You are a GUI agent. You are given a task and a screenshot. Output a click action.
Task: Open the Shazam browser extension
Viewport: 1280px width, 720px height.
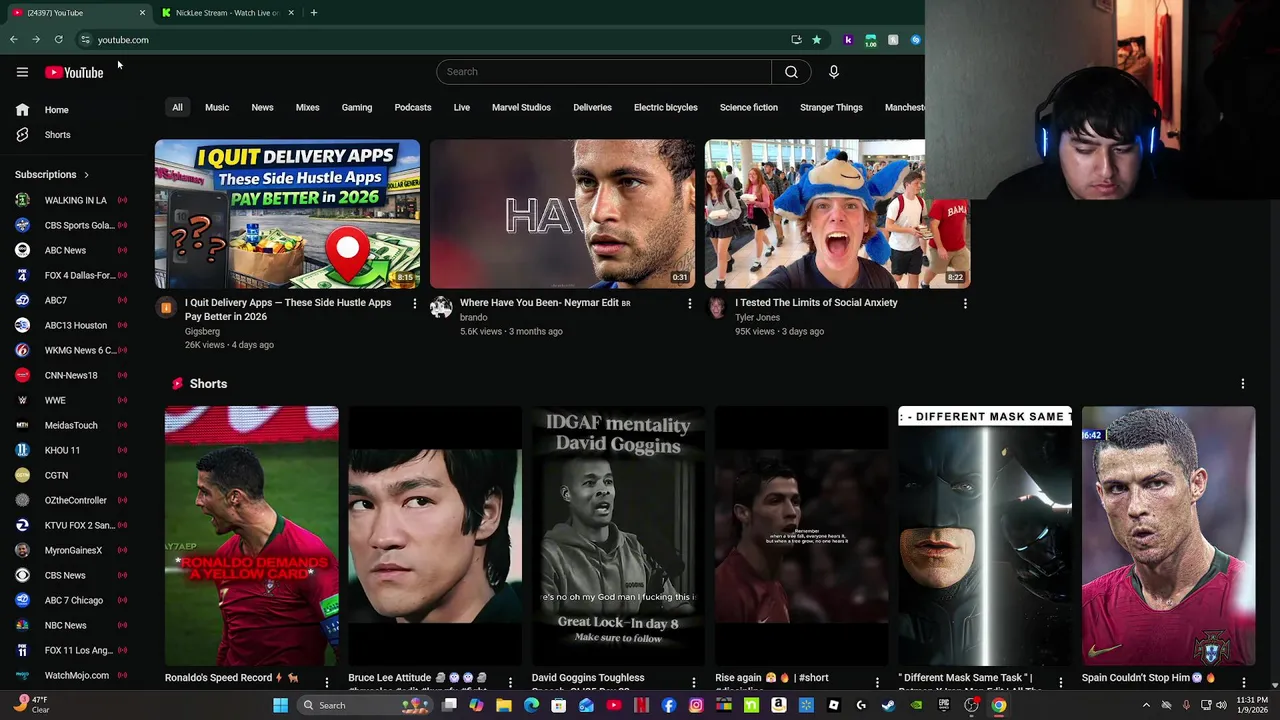pos(915,40)
